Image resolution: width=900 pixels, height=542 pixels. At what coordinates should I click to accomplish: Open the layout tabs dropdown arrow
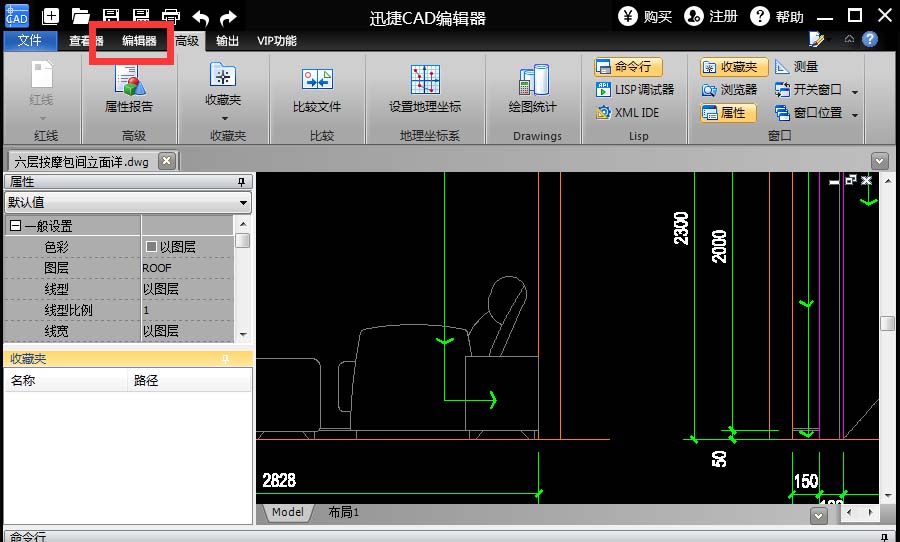[x=818, y=516]
